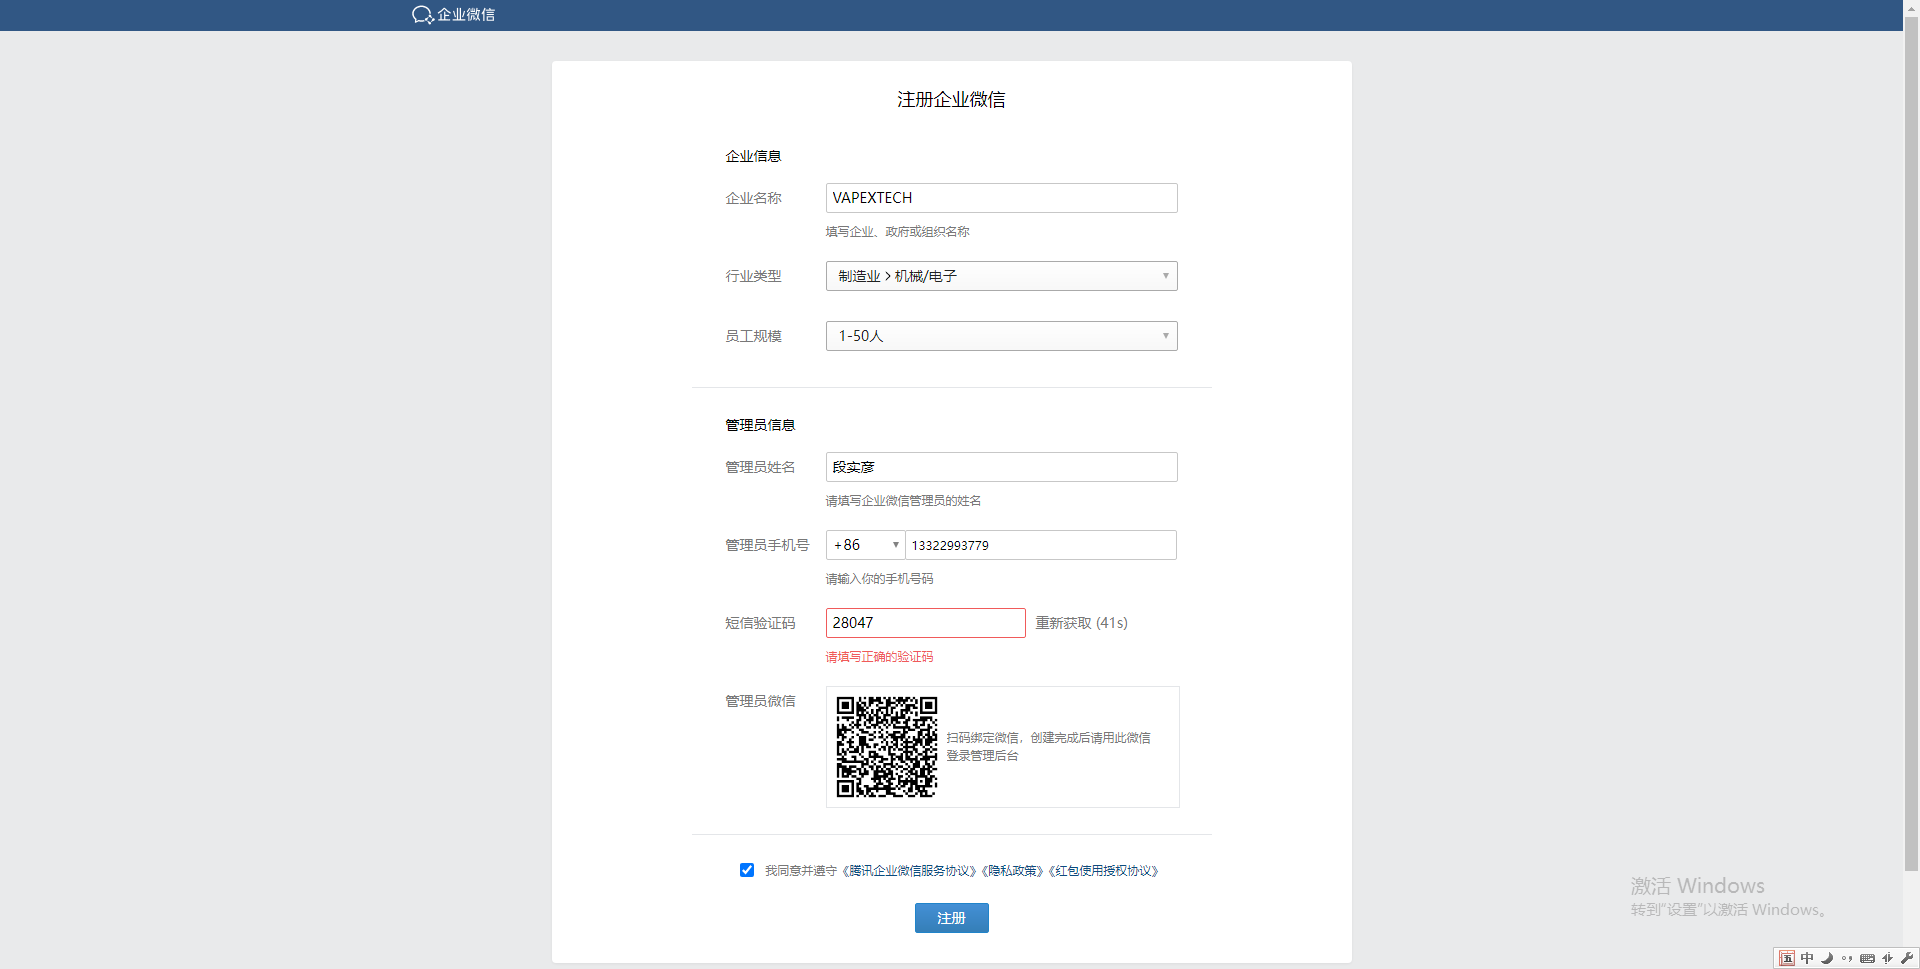Image resolution: width=1920 pixels, height=969 pixels.
Task: Toggle Chinese punctuation icon in IME bar
Action: click(x=1847, y=958)
